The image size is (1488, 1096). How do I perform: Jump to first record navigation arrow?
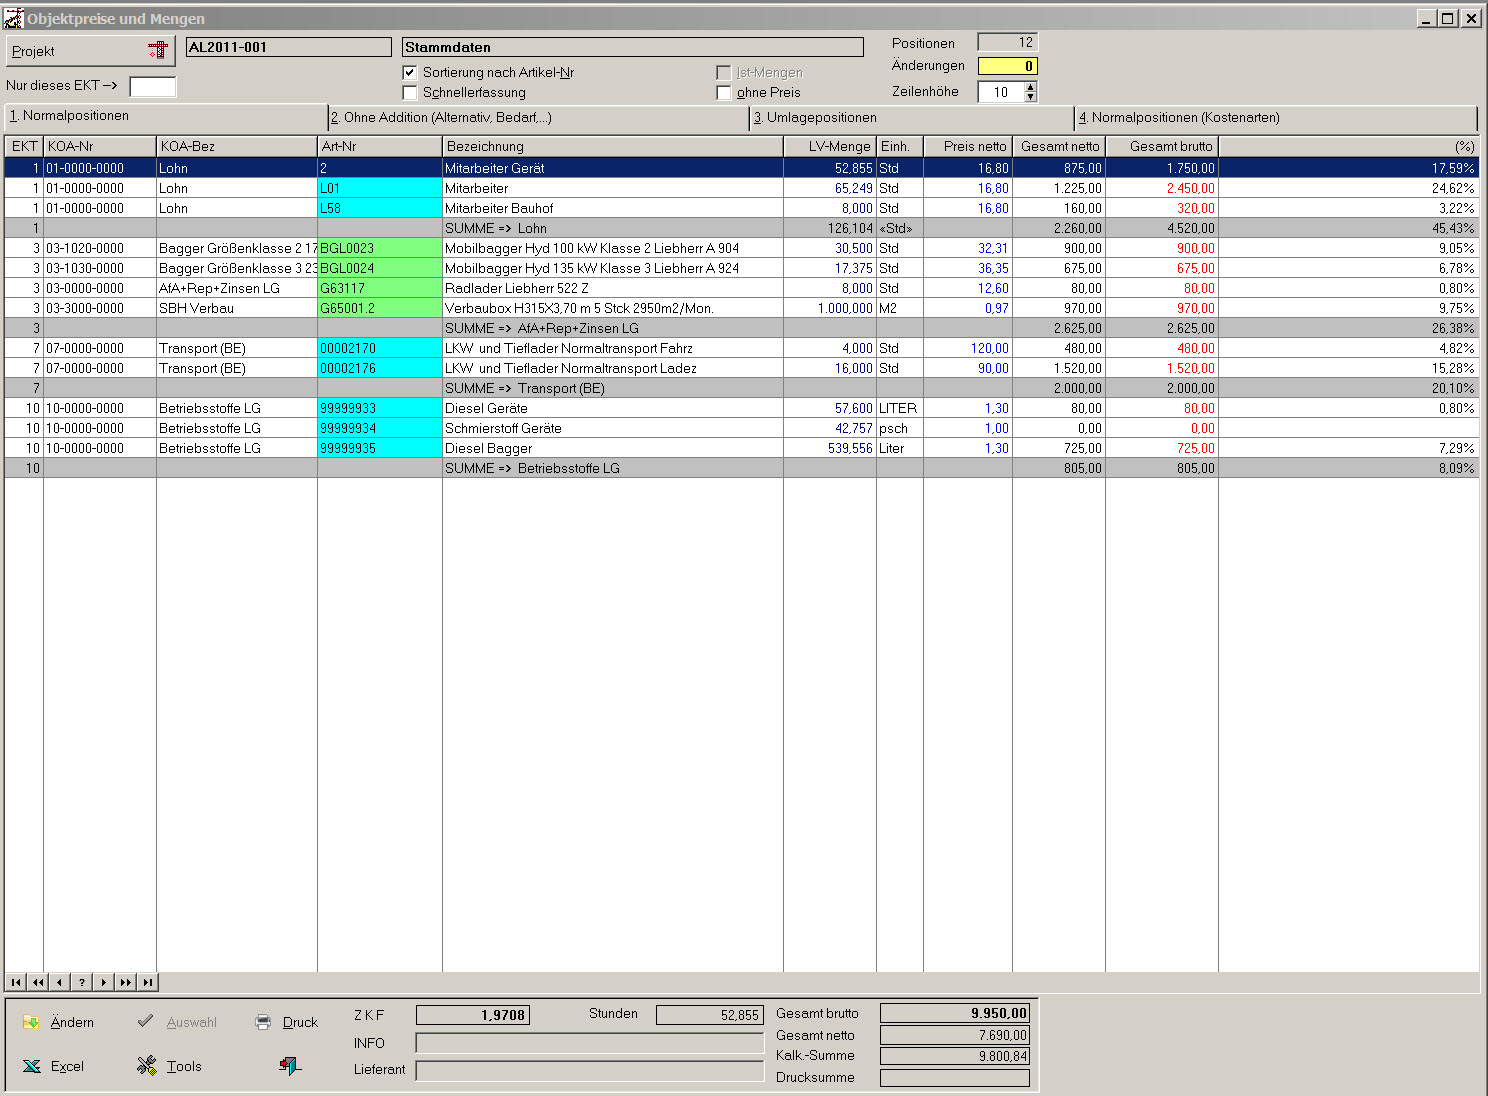(16, 982)
